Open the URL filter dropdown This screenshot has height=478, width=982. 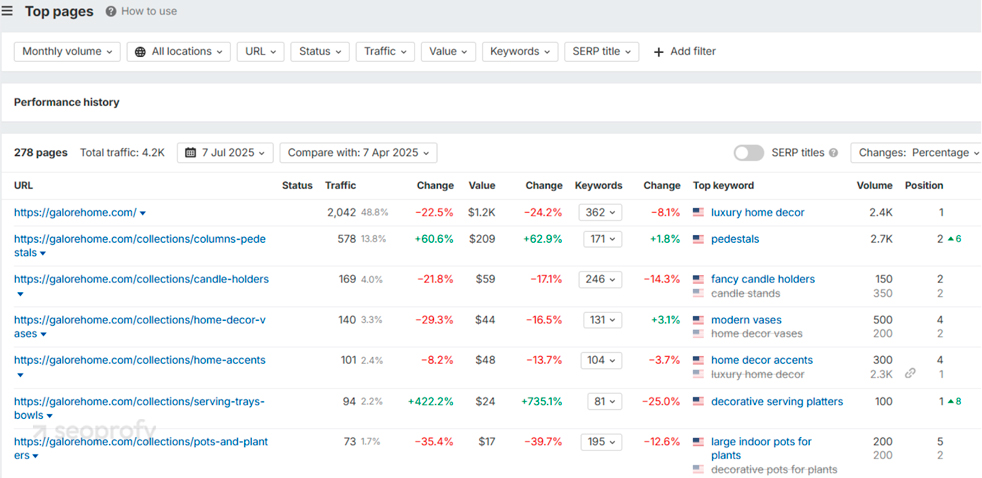coord(261,51)
